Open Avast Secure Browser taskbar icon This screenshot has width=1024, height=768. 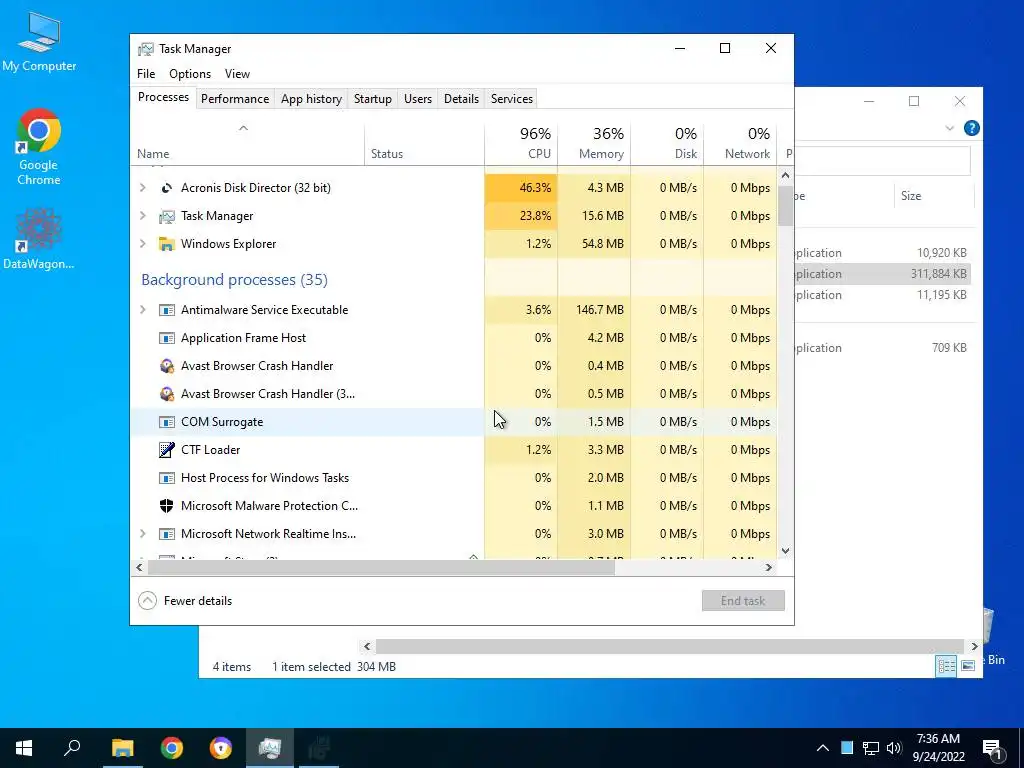[x=221, y=748]
